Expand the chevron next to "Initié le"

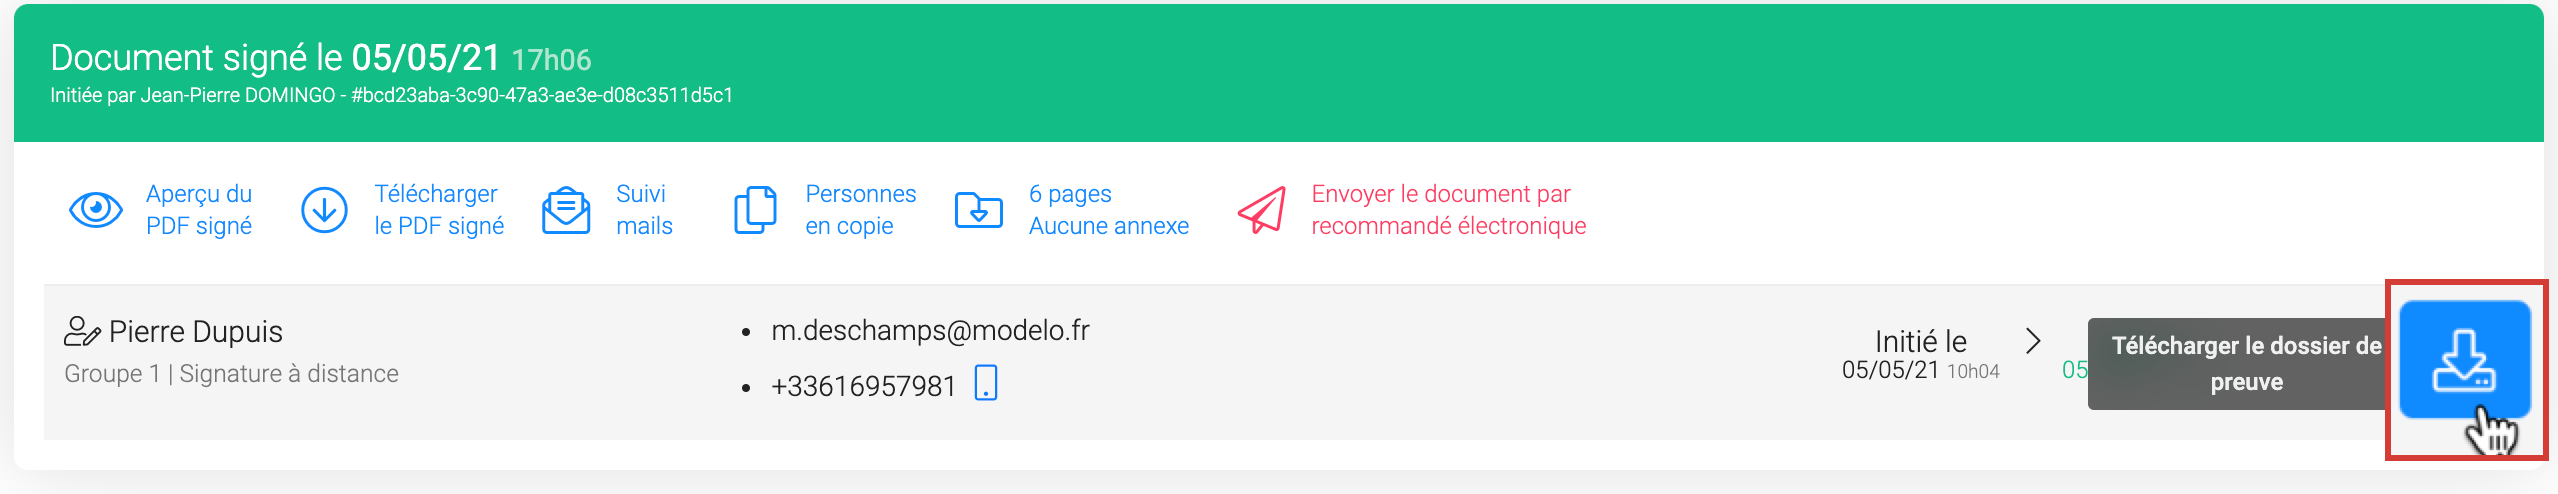[x=2032, y=341]
